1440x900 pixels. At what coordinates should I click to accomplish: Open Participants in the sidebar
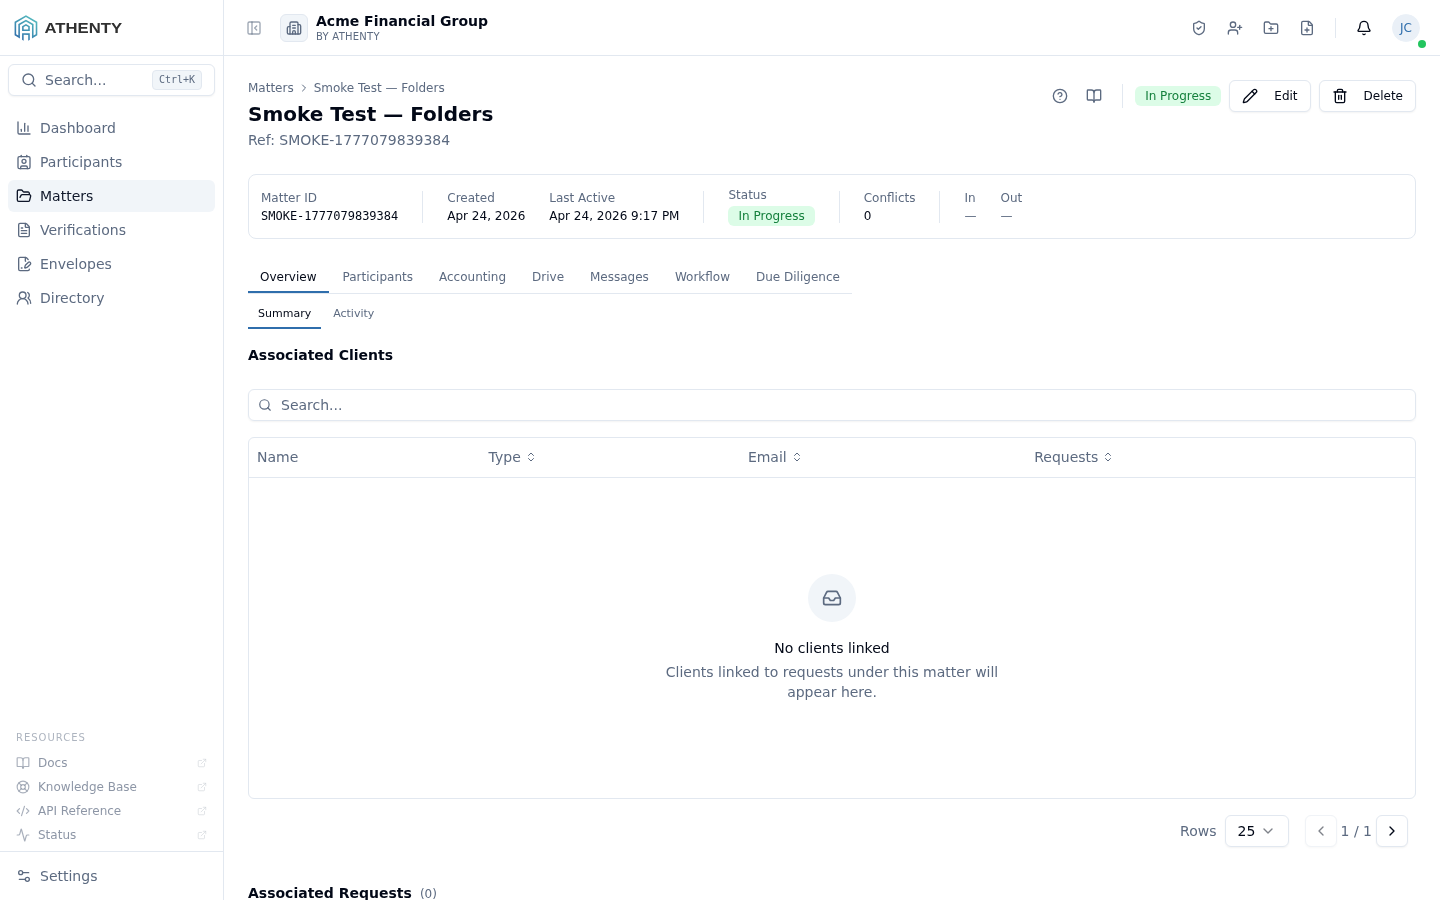(x=111, y=162)
